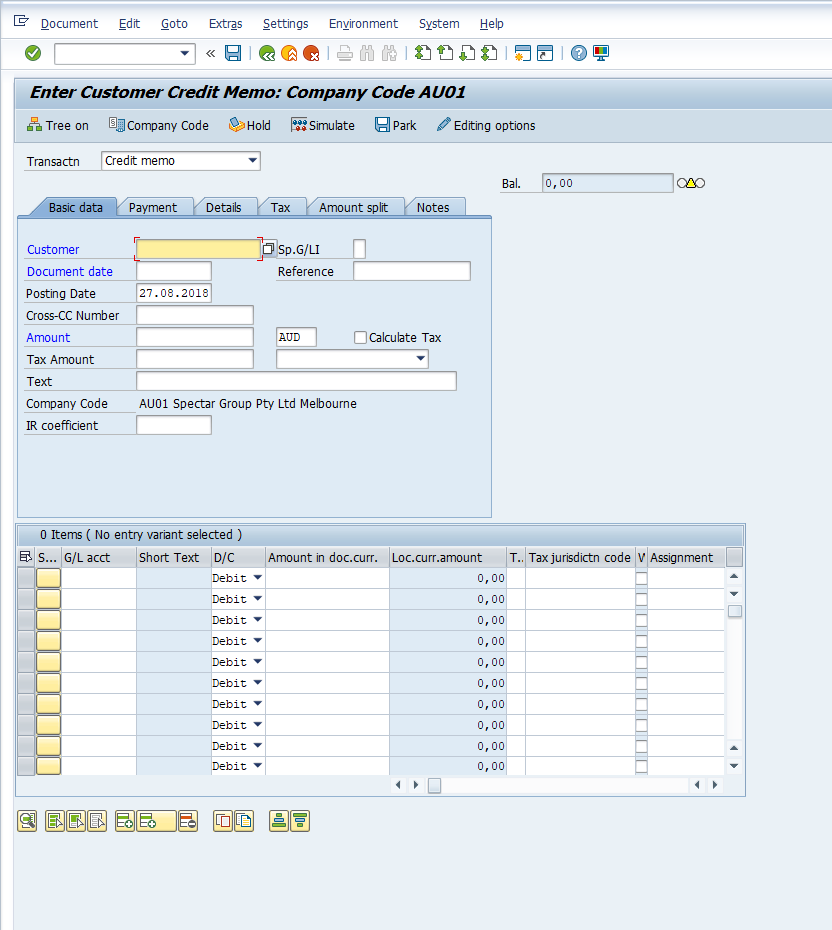Click the Park document icon
Viewport: 832px width, 930px height.
(x=395, y=125)
